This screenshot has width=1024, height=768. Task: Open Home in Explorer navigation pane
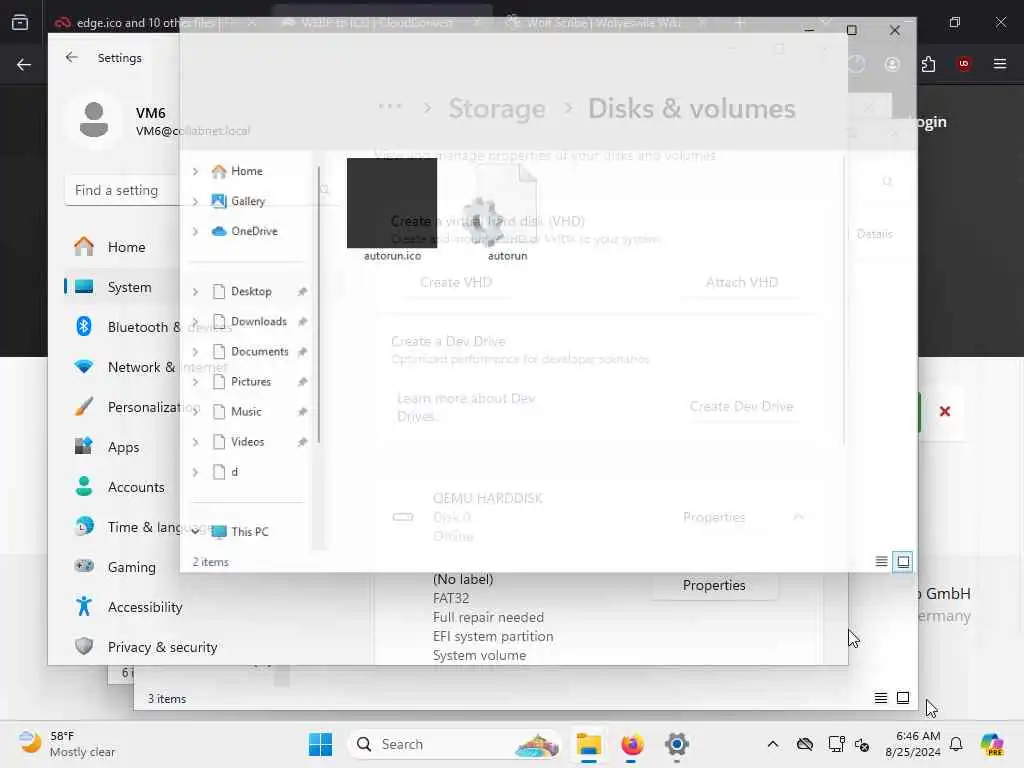pyautogui.click(x=237, y=171)
